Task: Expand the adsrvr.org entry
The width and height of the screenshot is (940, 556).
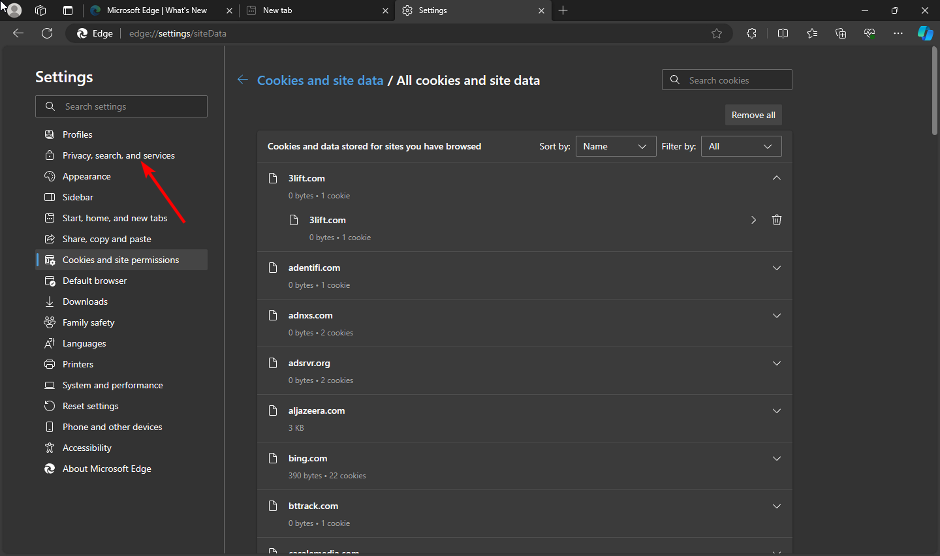Action: tap(776, 363)
